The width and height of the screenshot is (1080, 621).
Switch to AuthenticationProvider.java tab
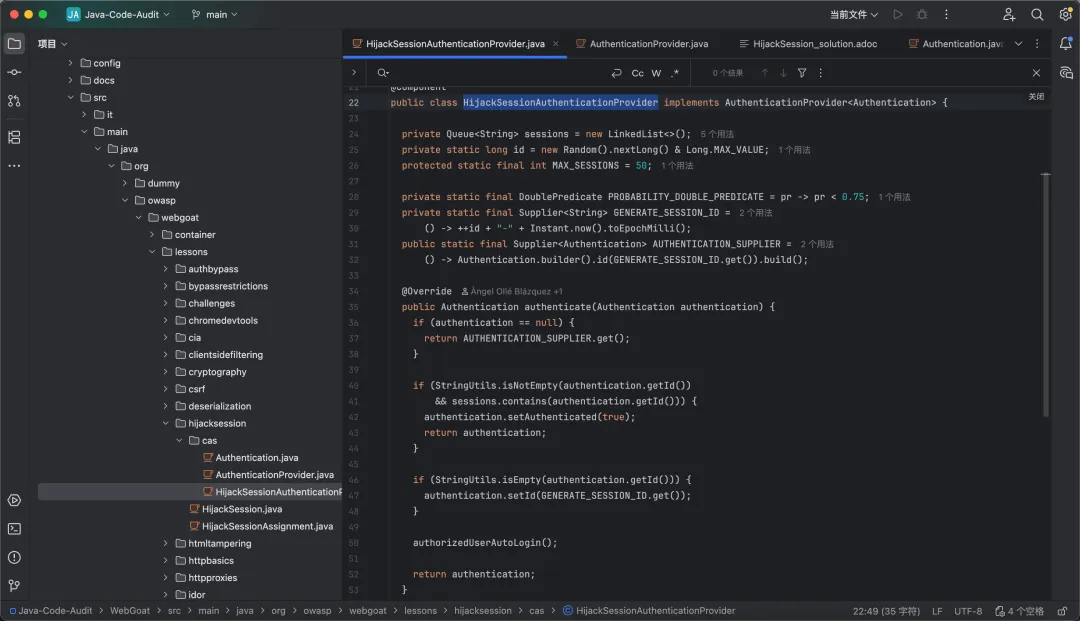(641, 43)
